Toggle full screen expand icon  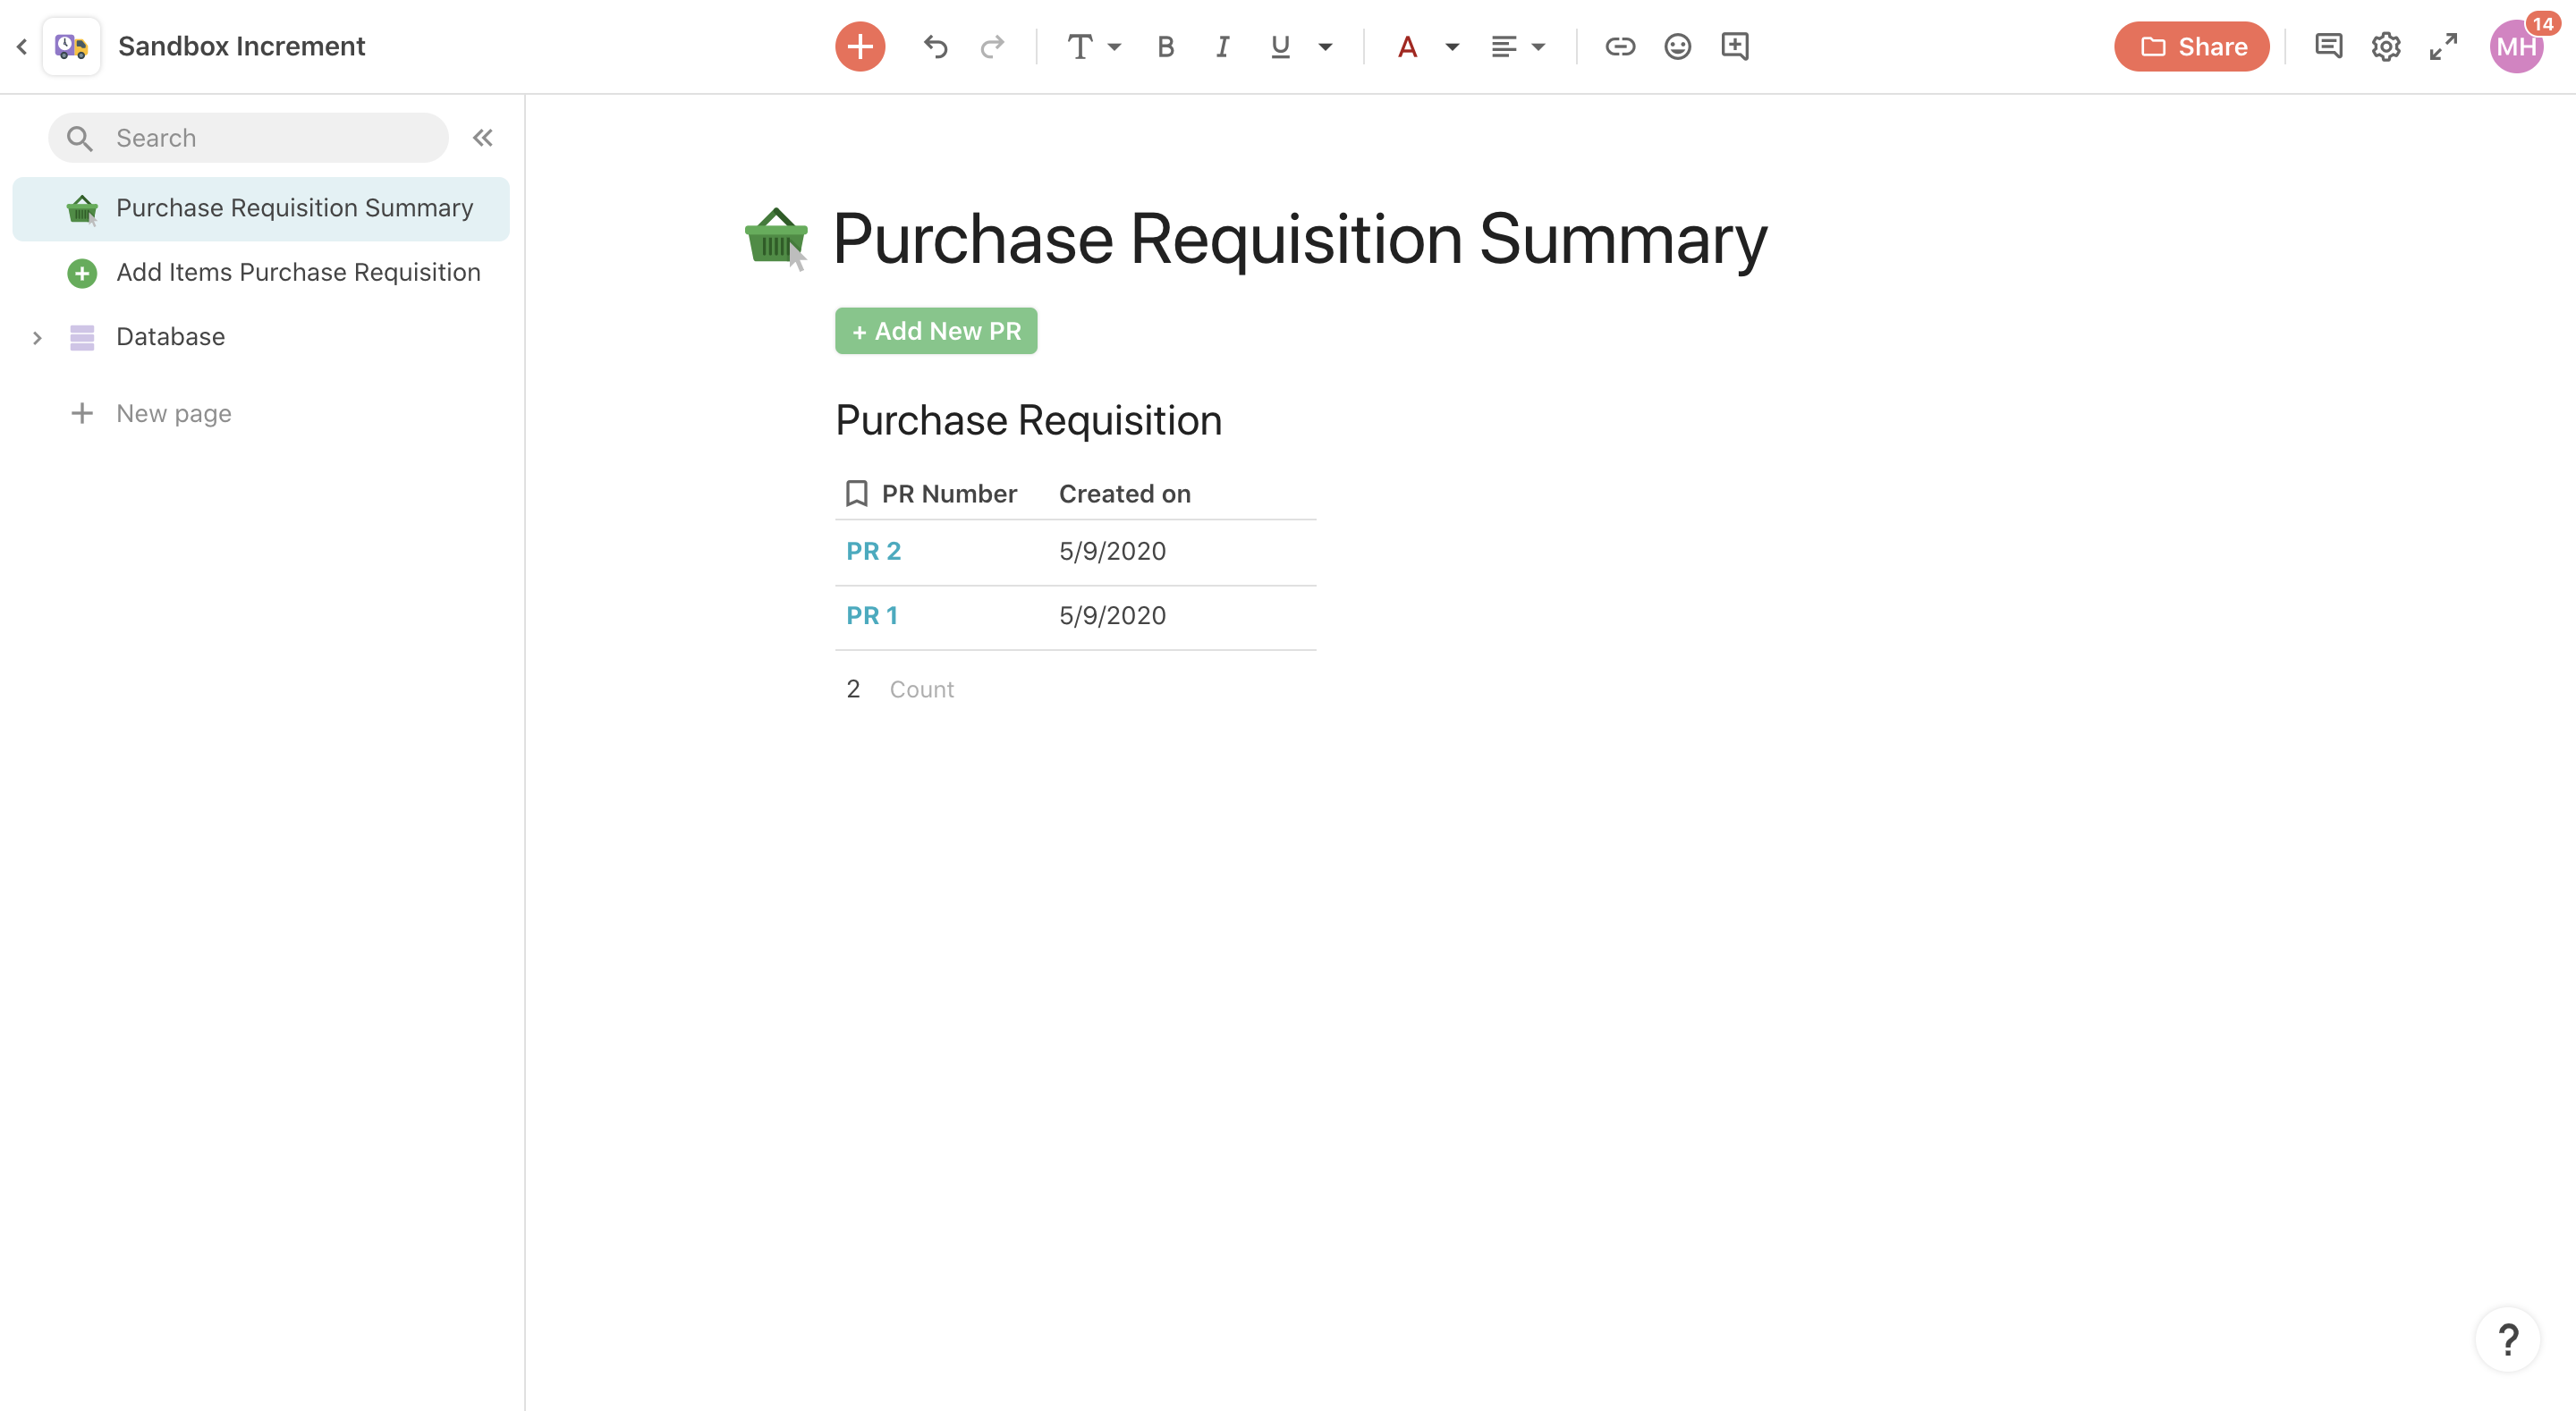coord(2442,46)
